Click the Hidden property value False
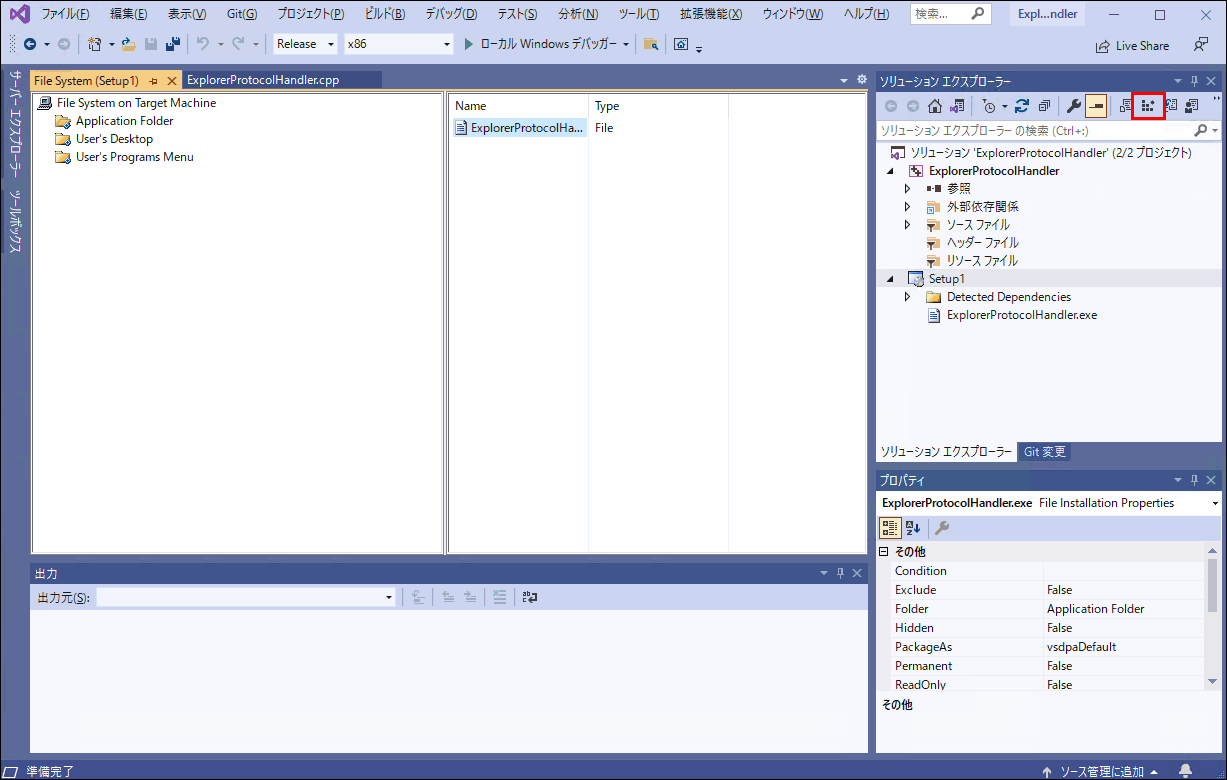Image resolution: width=1227 pixels, height=780 pixels. tap(1124, 628)
